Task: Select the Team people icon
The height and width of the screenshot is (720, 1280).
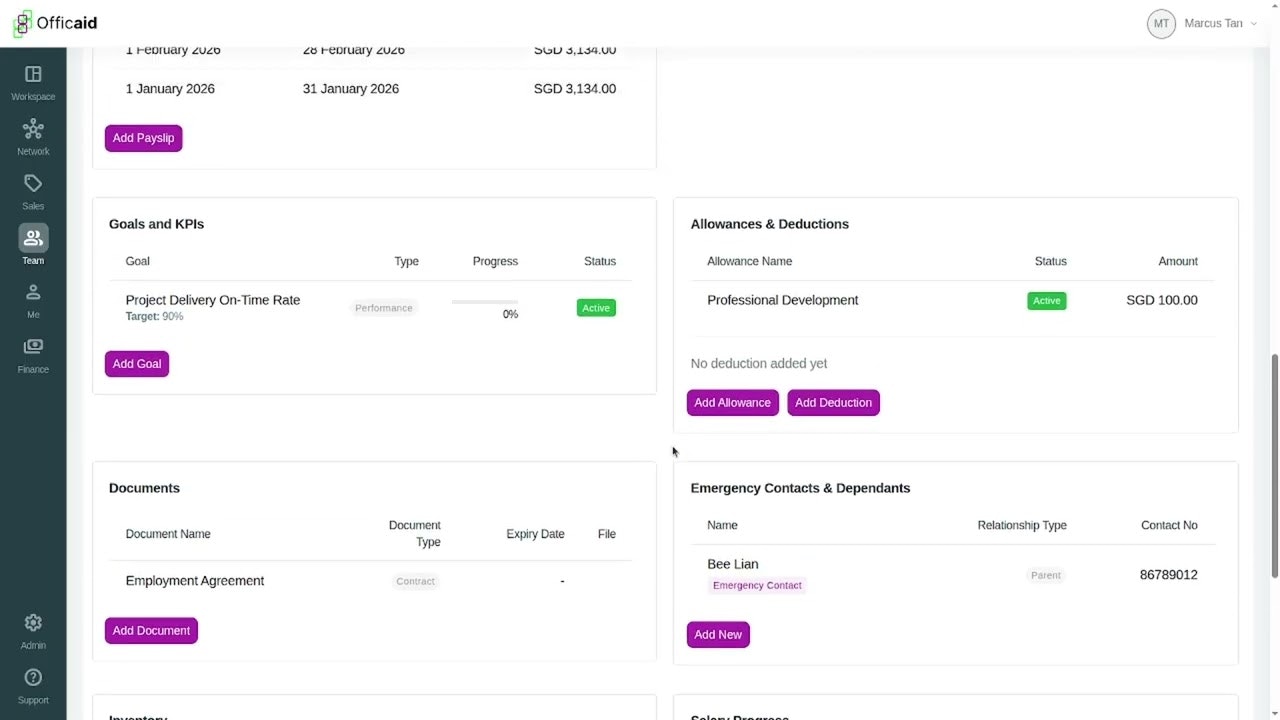Action: tap(33, 238)
